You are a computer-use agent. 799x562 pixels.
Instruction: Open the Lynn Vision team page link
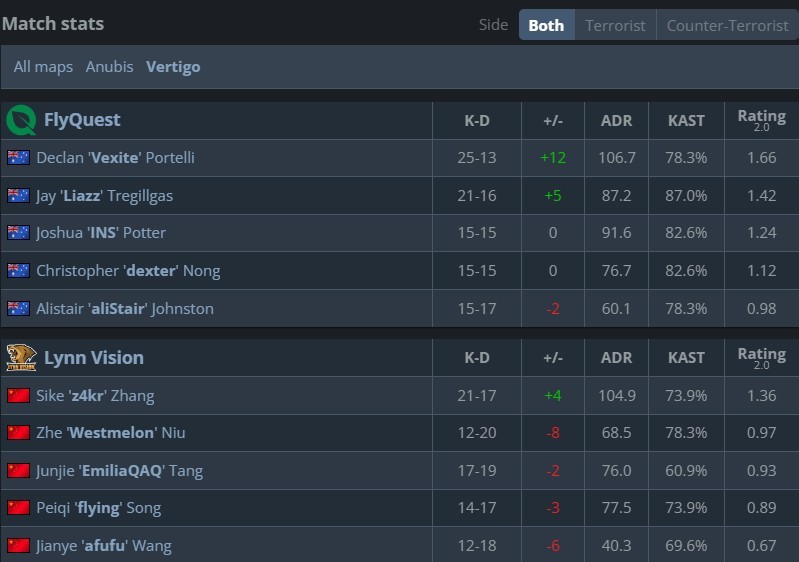94,357
